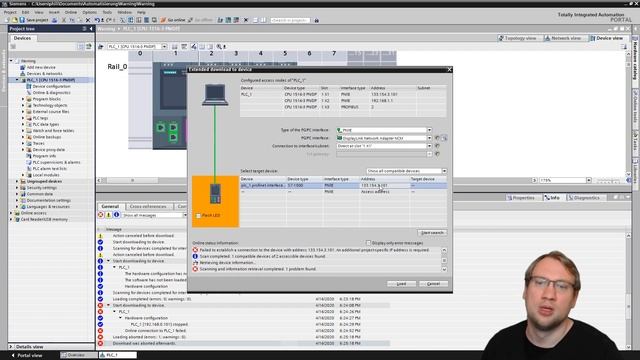The height and width of the screenshot is (360, 640).
Task: Expand the Details view panel
Action: 11,347
